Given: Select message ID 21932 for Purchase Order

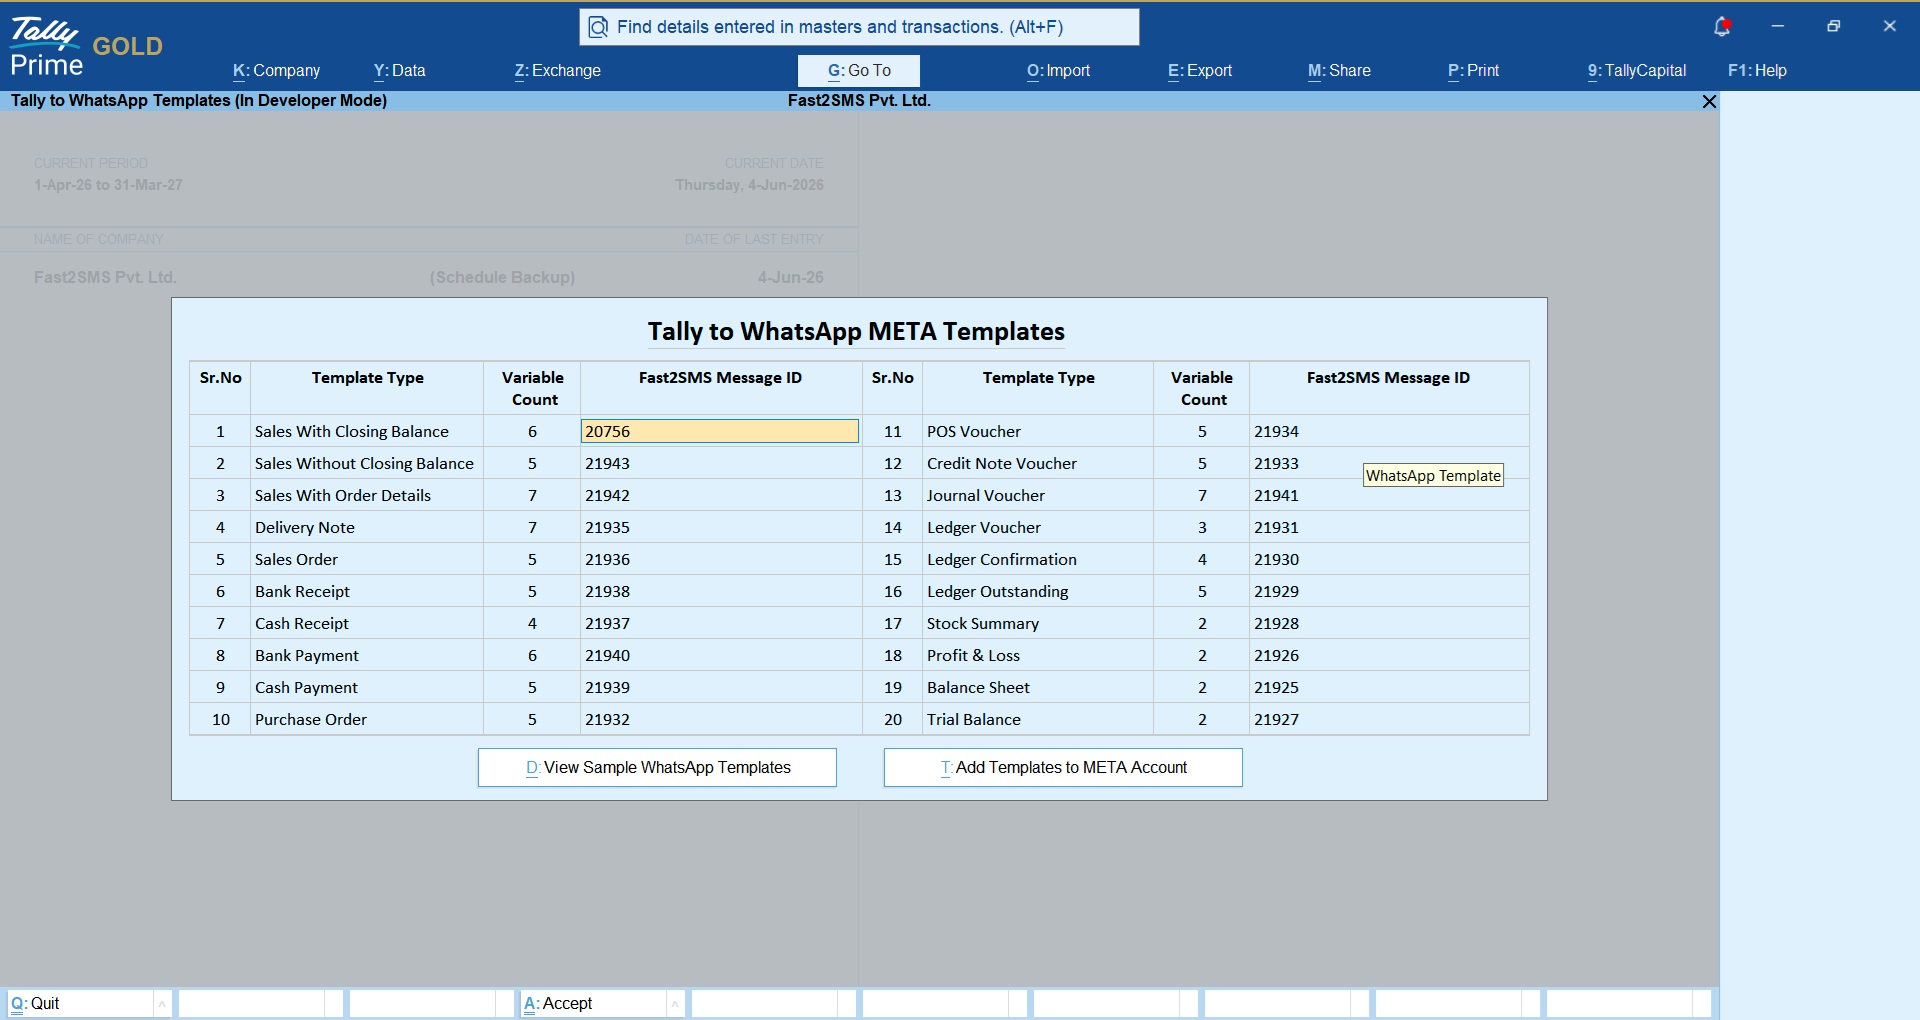Looking at the screenshot, I should [x=720, y=719].
